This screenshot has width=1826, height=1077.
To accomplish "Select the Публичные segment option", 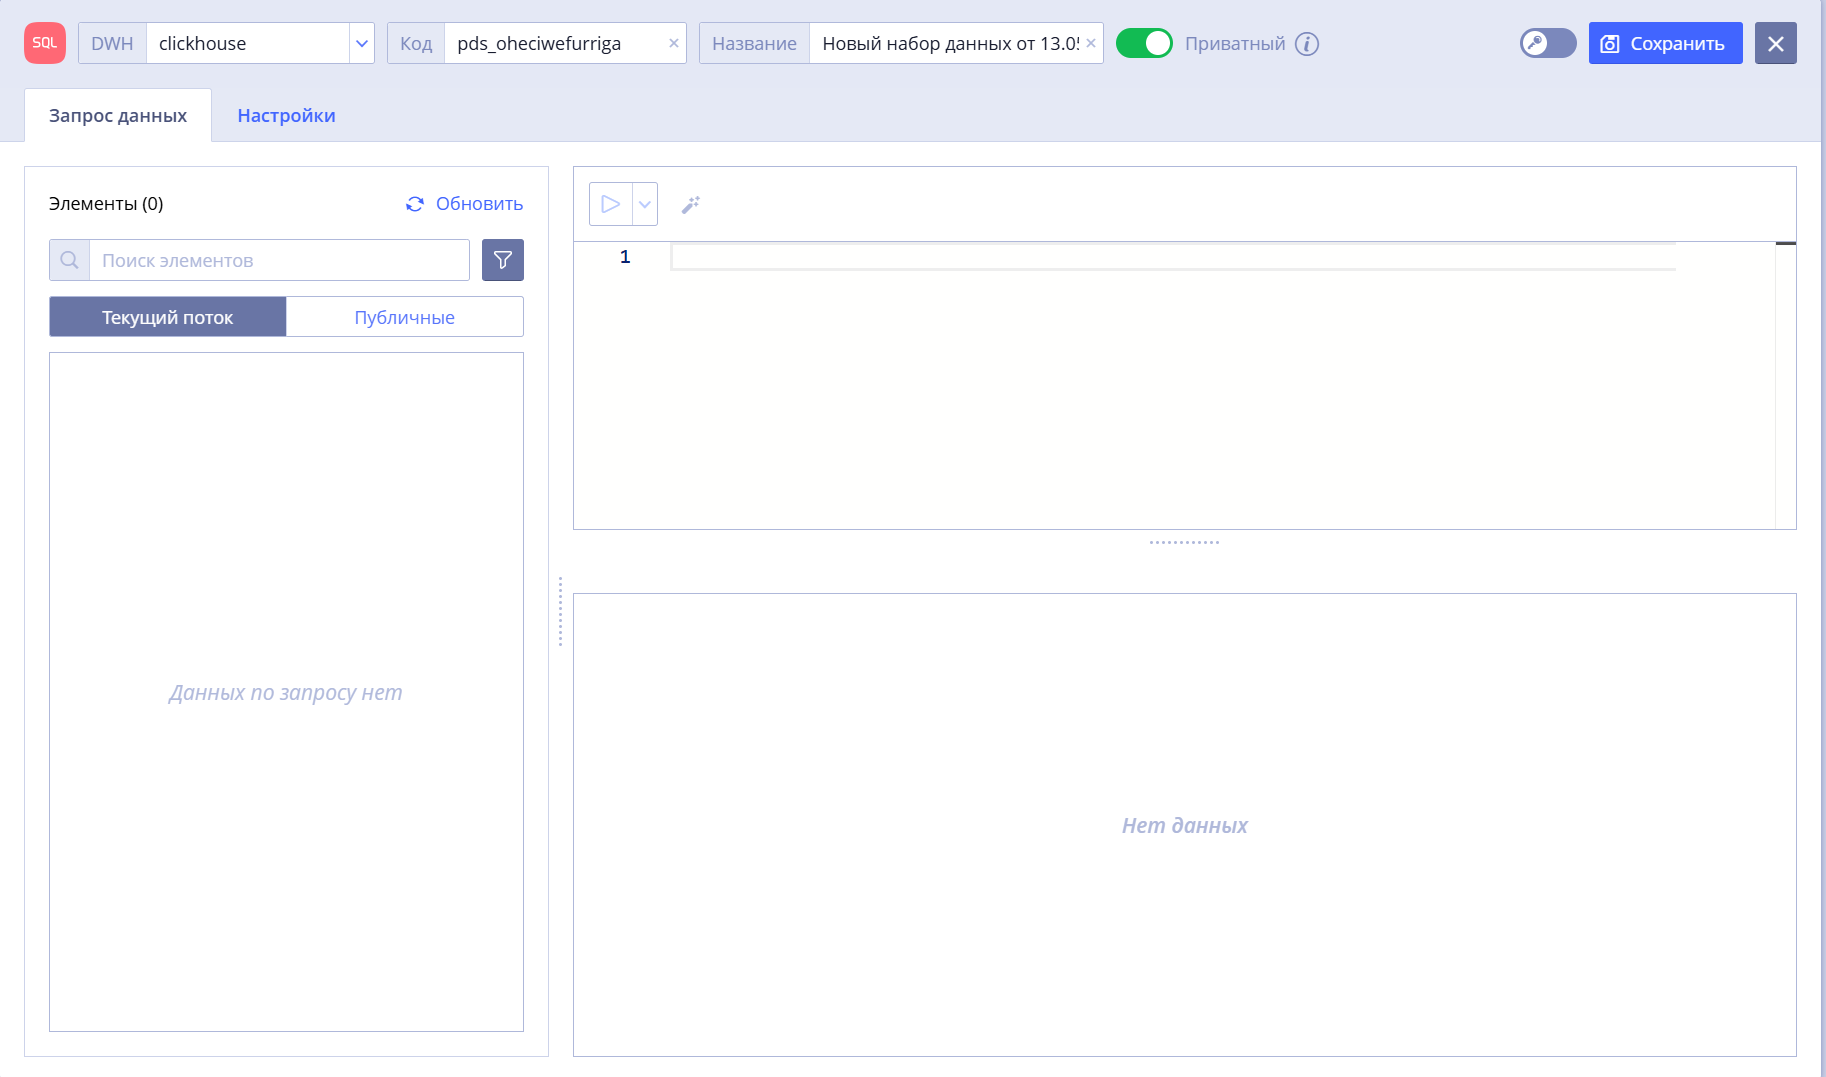I will pyautogui.click(x=405, y=317).
